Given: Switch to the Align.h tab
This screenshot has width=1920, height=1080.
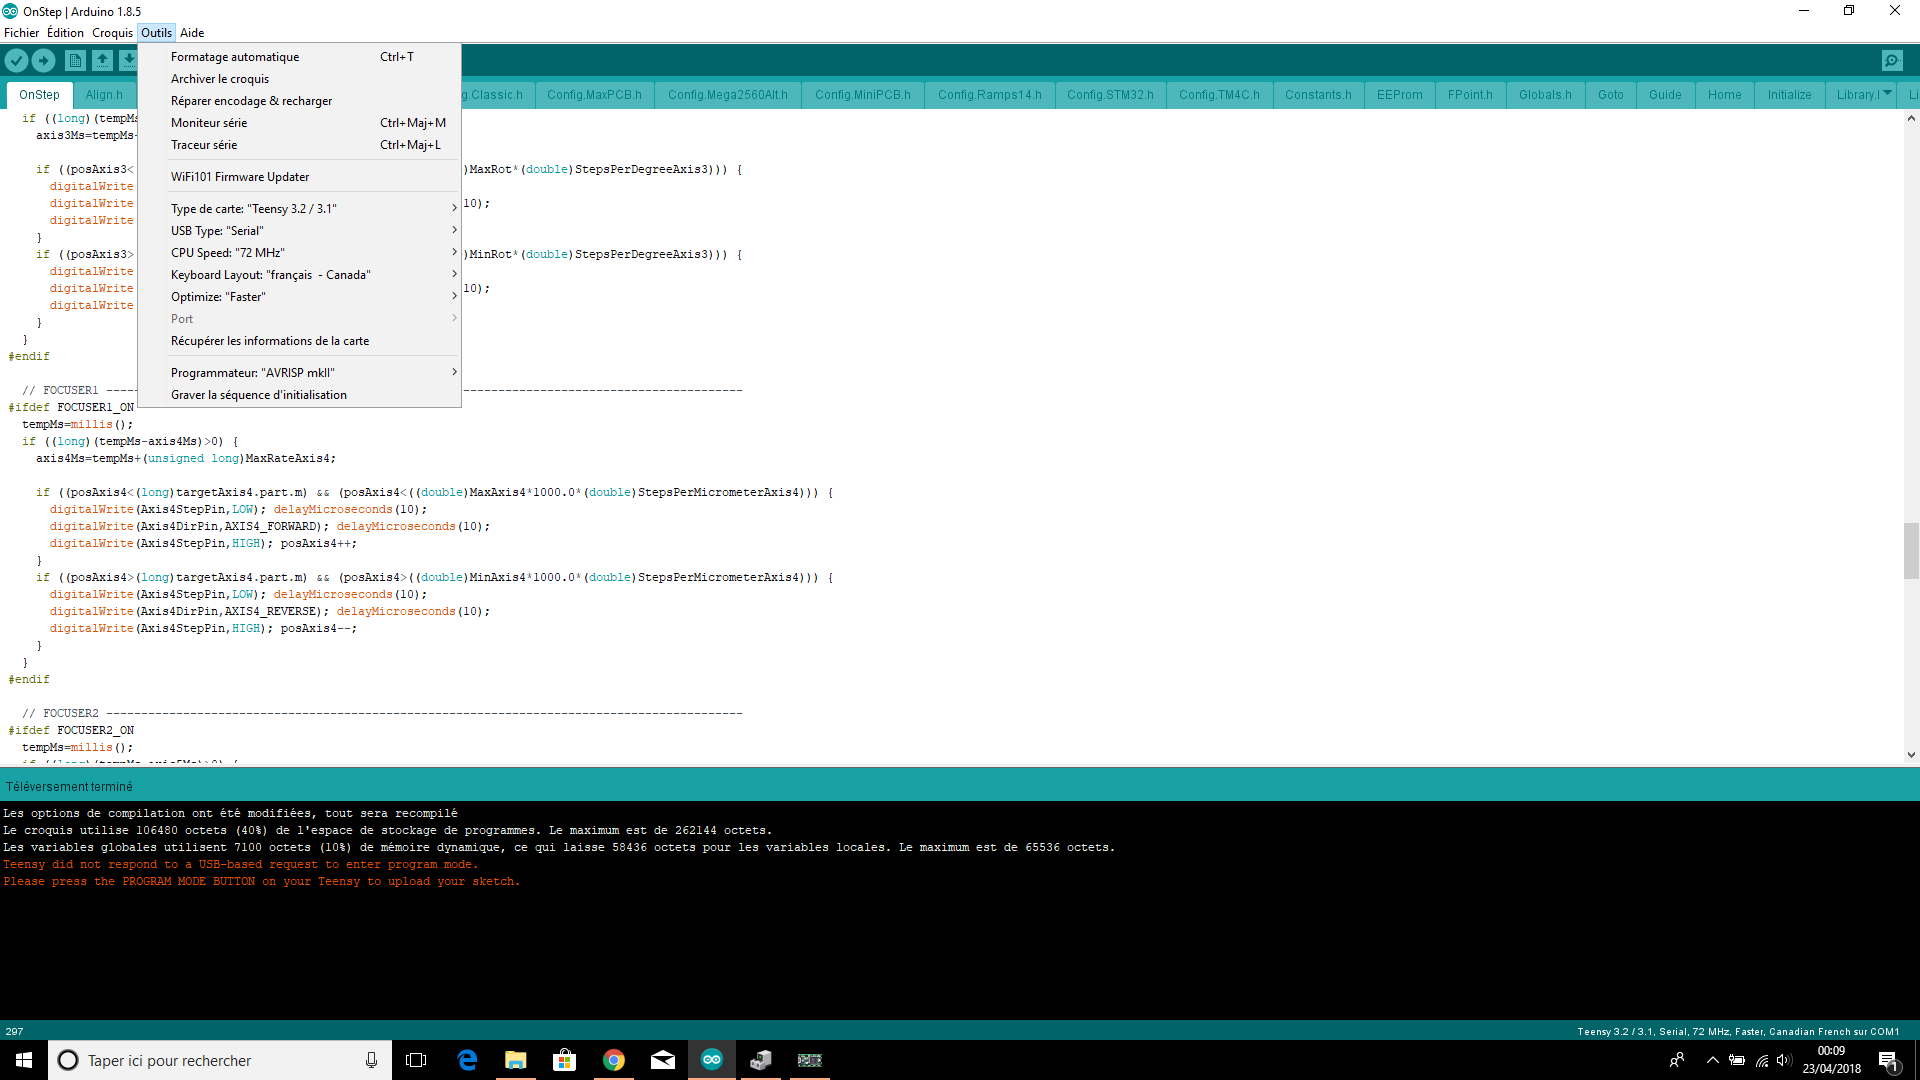Looking at the screenshot, I should (104, 95).
